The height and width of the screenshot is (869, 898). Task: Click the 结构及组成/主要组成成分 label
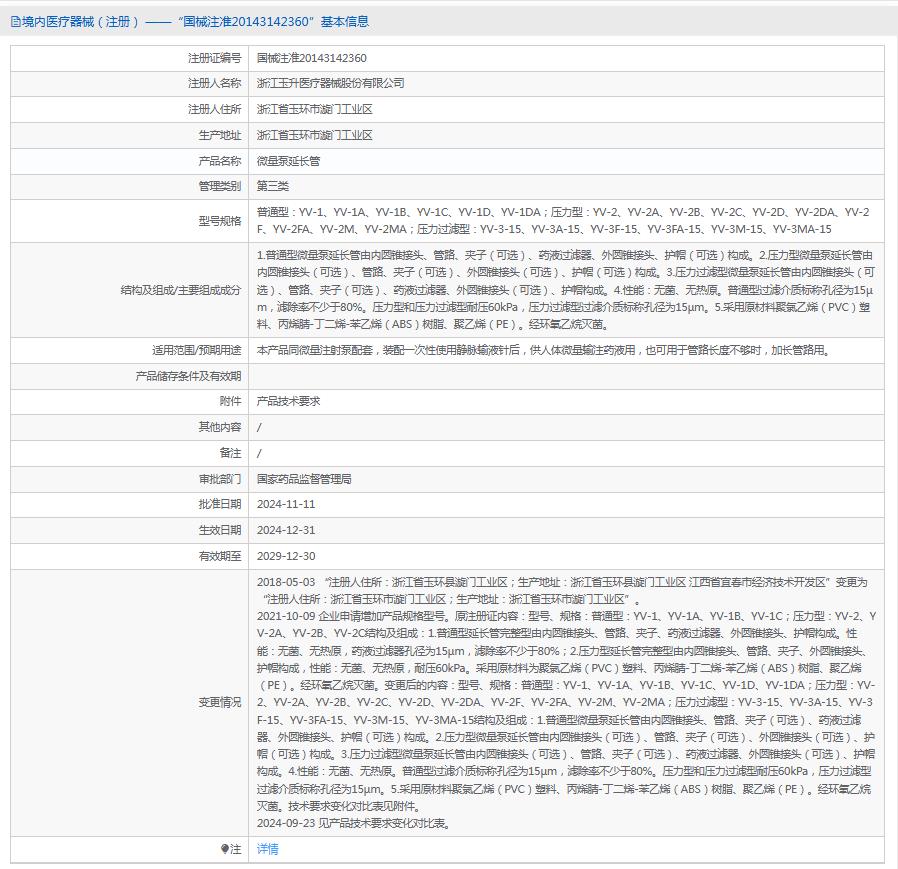pyautogui.click(x=180, y=290)
